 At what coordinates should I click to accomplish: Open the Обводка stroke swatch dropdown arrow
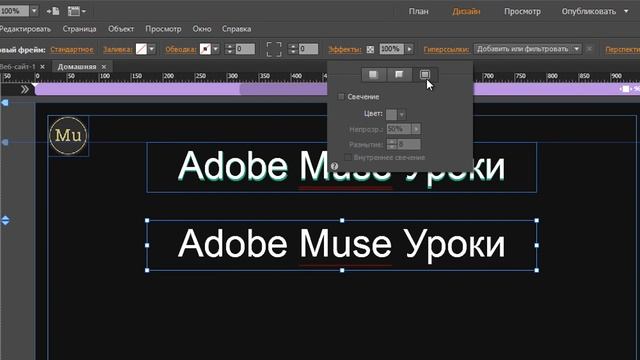pos(216,49)
